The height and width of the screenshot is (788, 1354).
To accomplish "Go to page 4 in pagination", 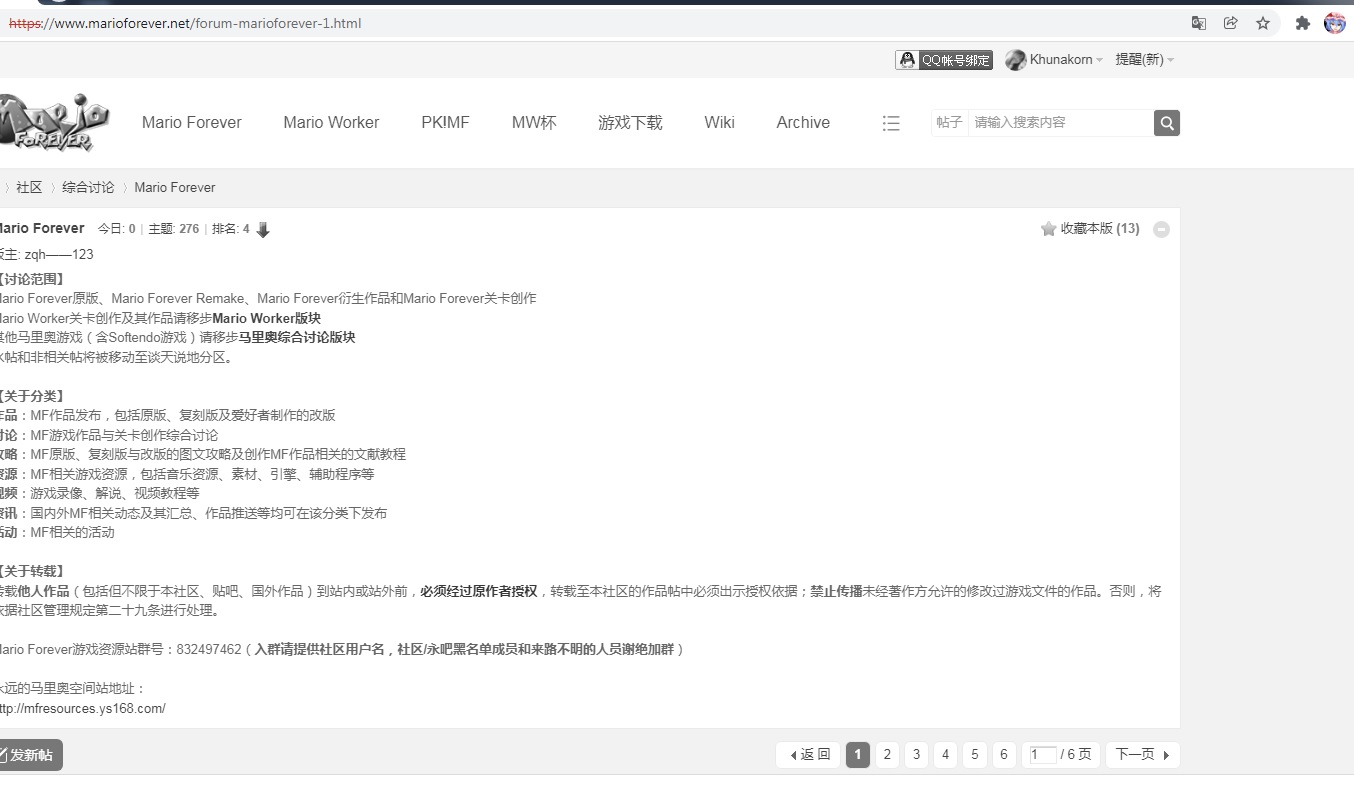I will coord(946,754).
